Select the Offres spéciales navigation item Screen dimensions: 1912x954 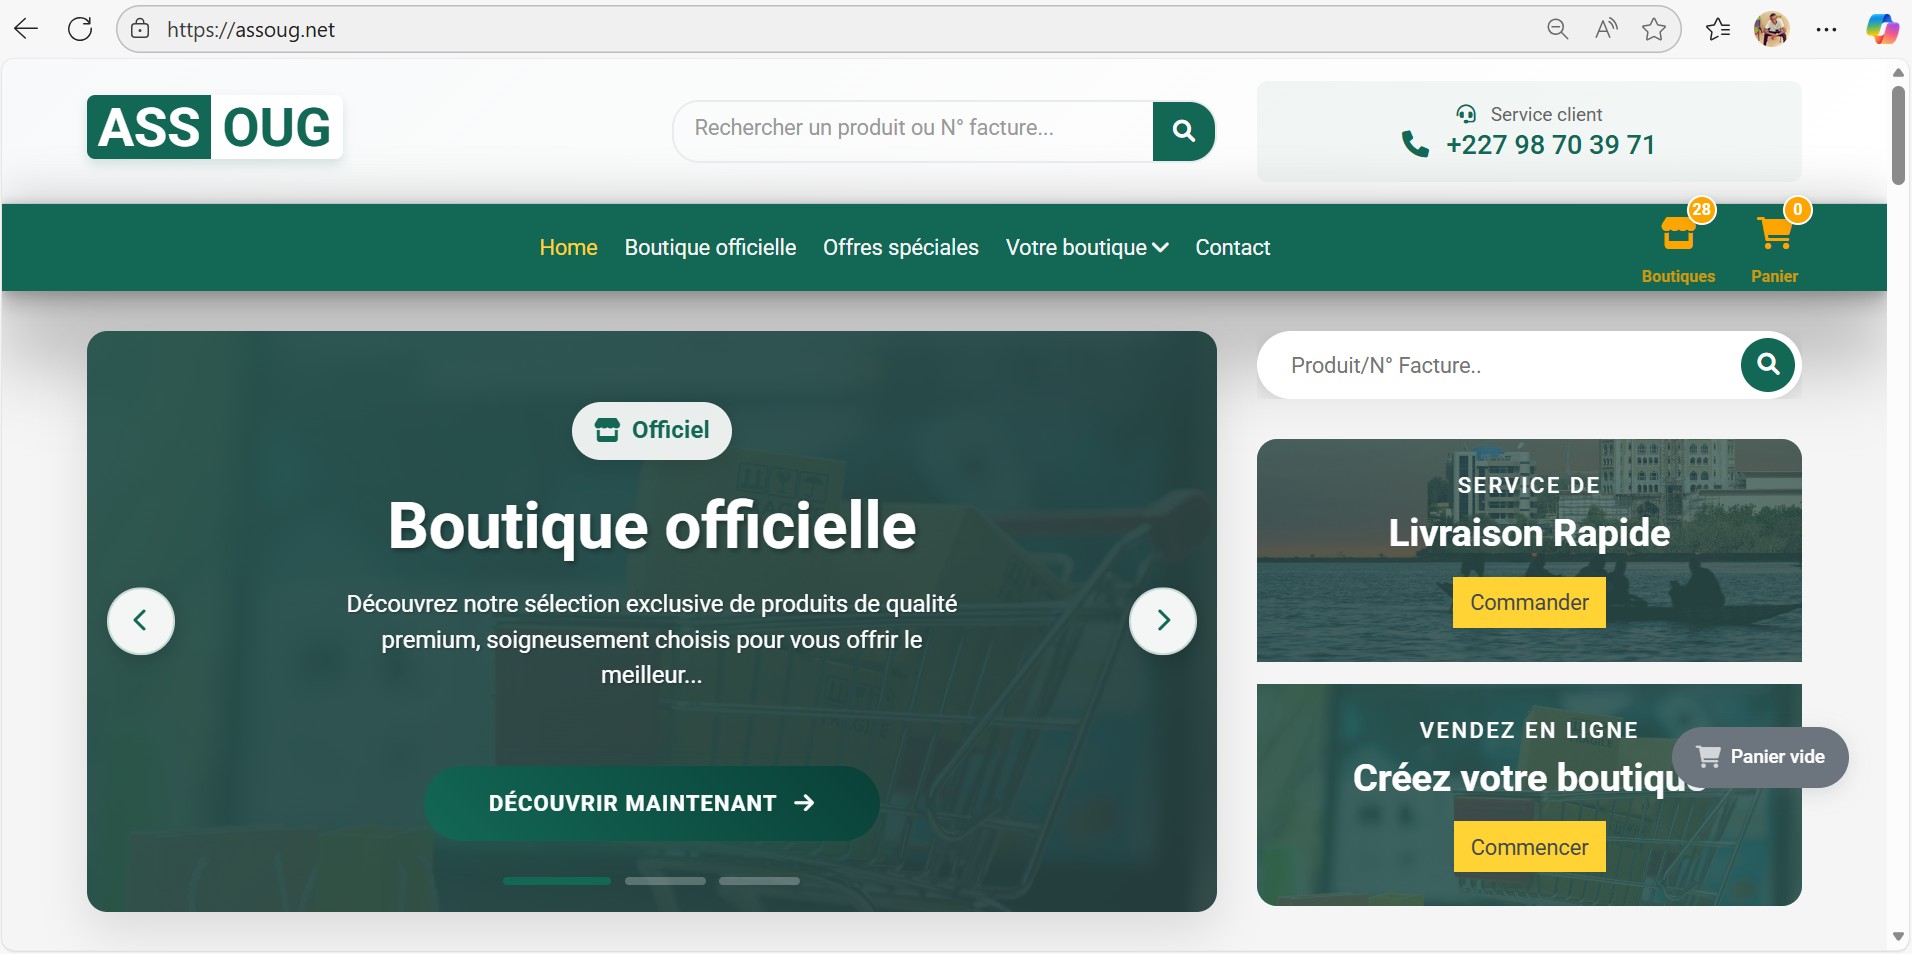tap(899, 247)
